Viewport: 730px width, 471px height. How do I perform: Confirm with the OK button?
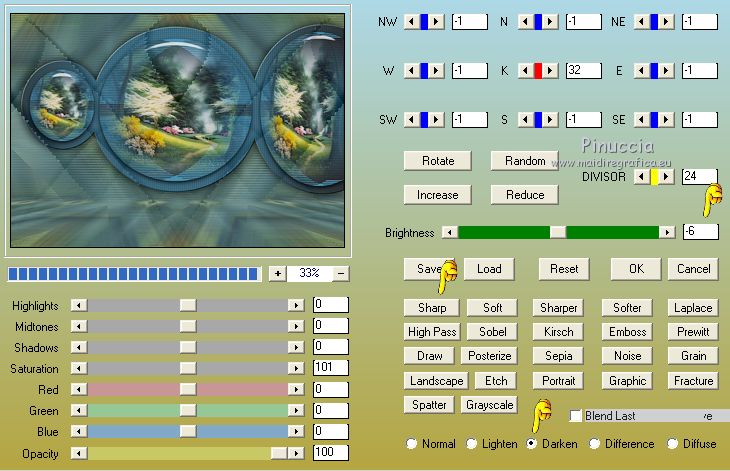tap(636, 269)
